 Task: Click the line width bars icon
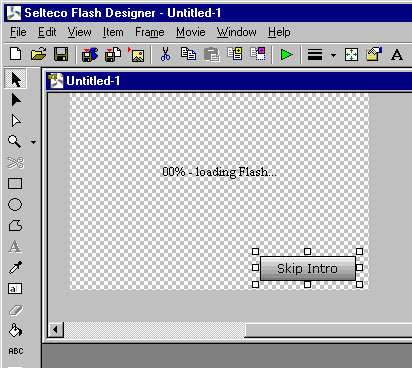pos(315,54)
